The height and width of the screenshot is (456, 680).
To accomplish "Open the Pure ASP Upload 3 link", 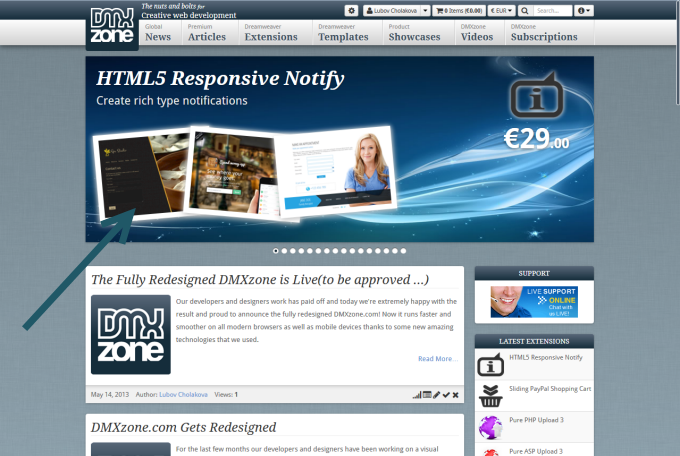I will (x=536, y=451).
